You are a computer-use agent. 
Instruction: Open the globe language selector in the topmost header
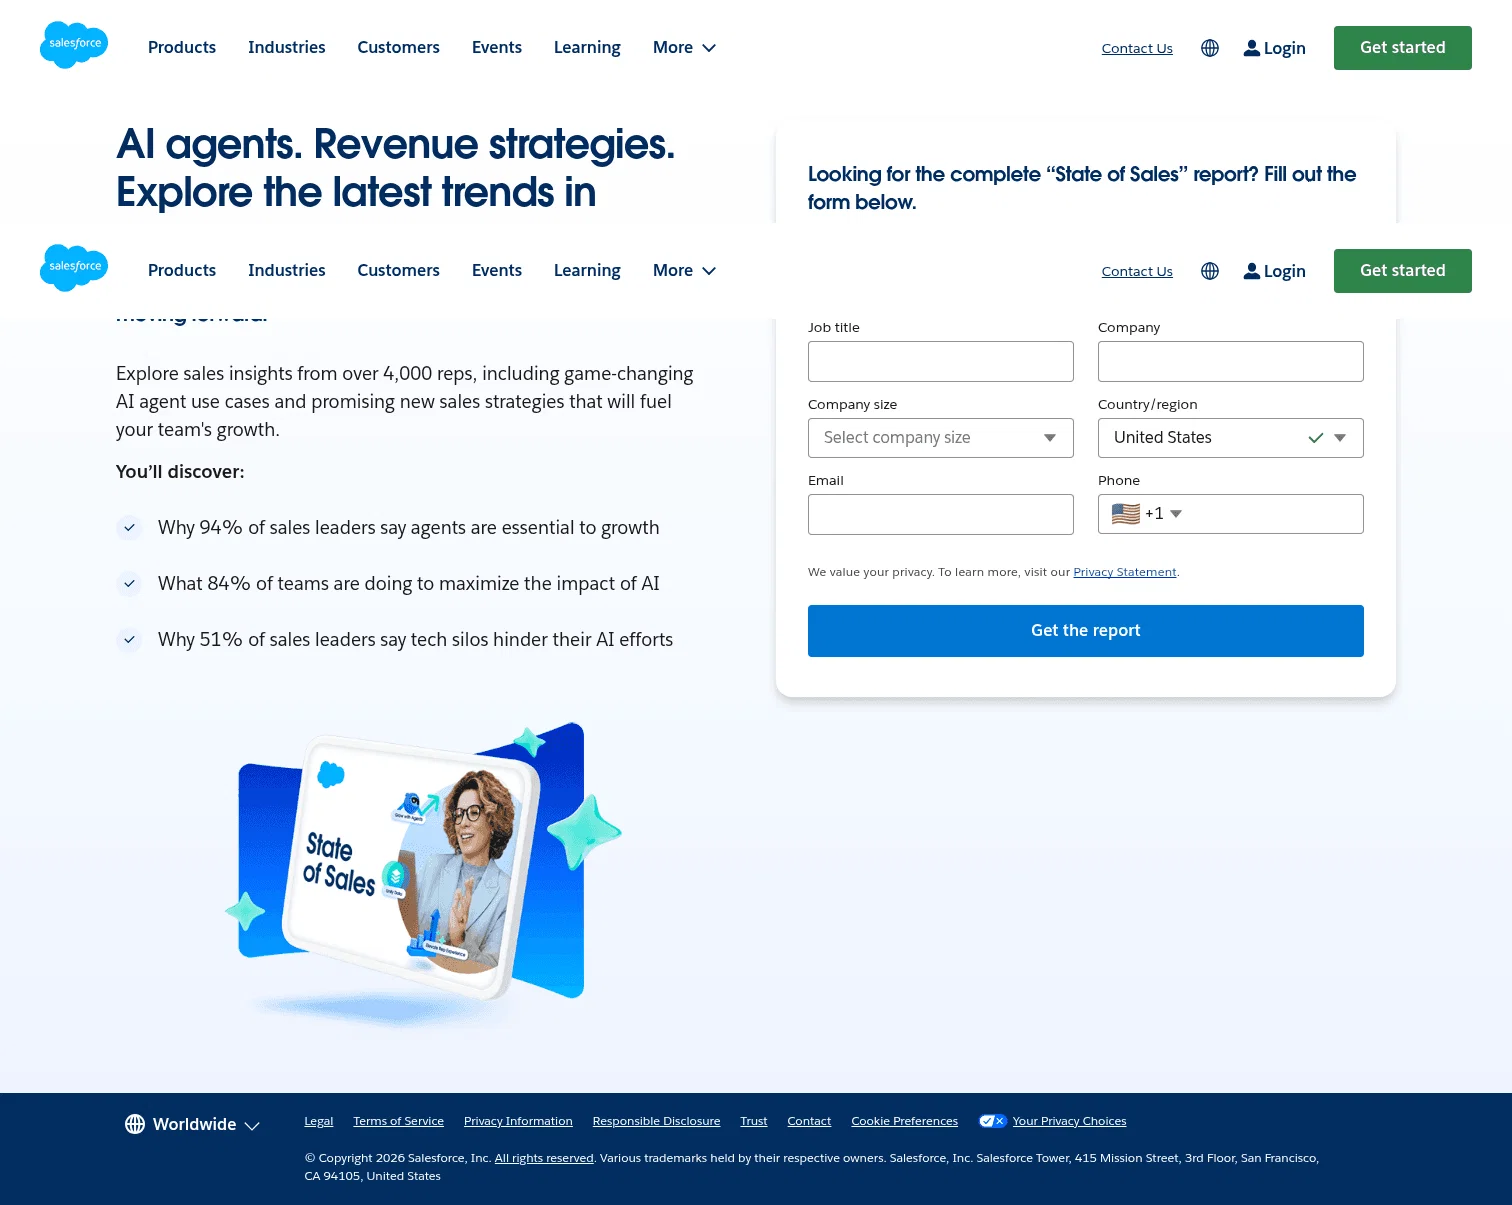1210,48
